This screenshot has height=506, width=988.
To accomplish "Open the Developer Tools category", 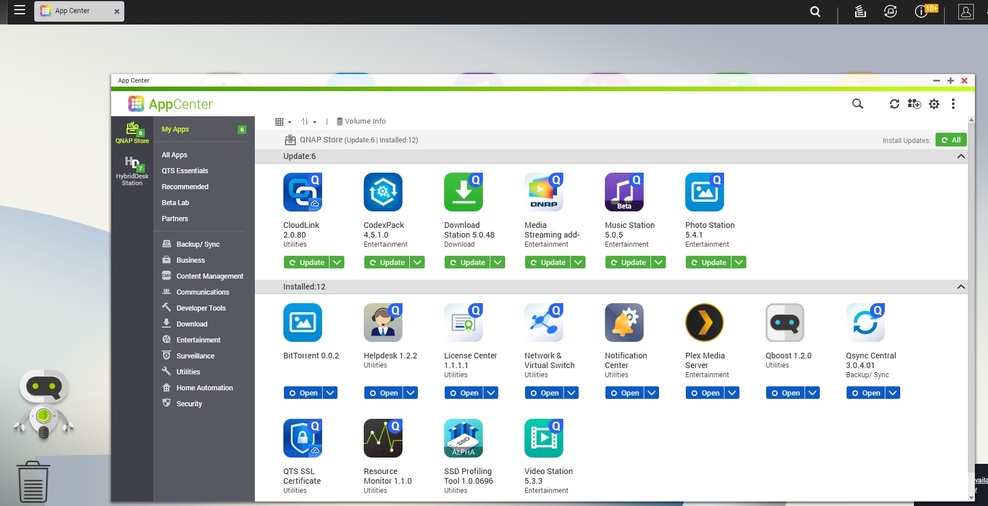I will (200, 308).
